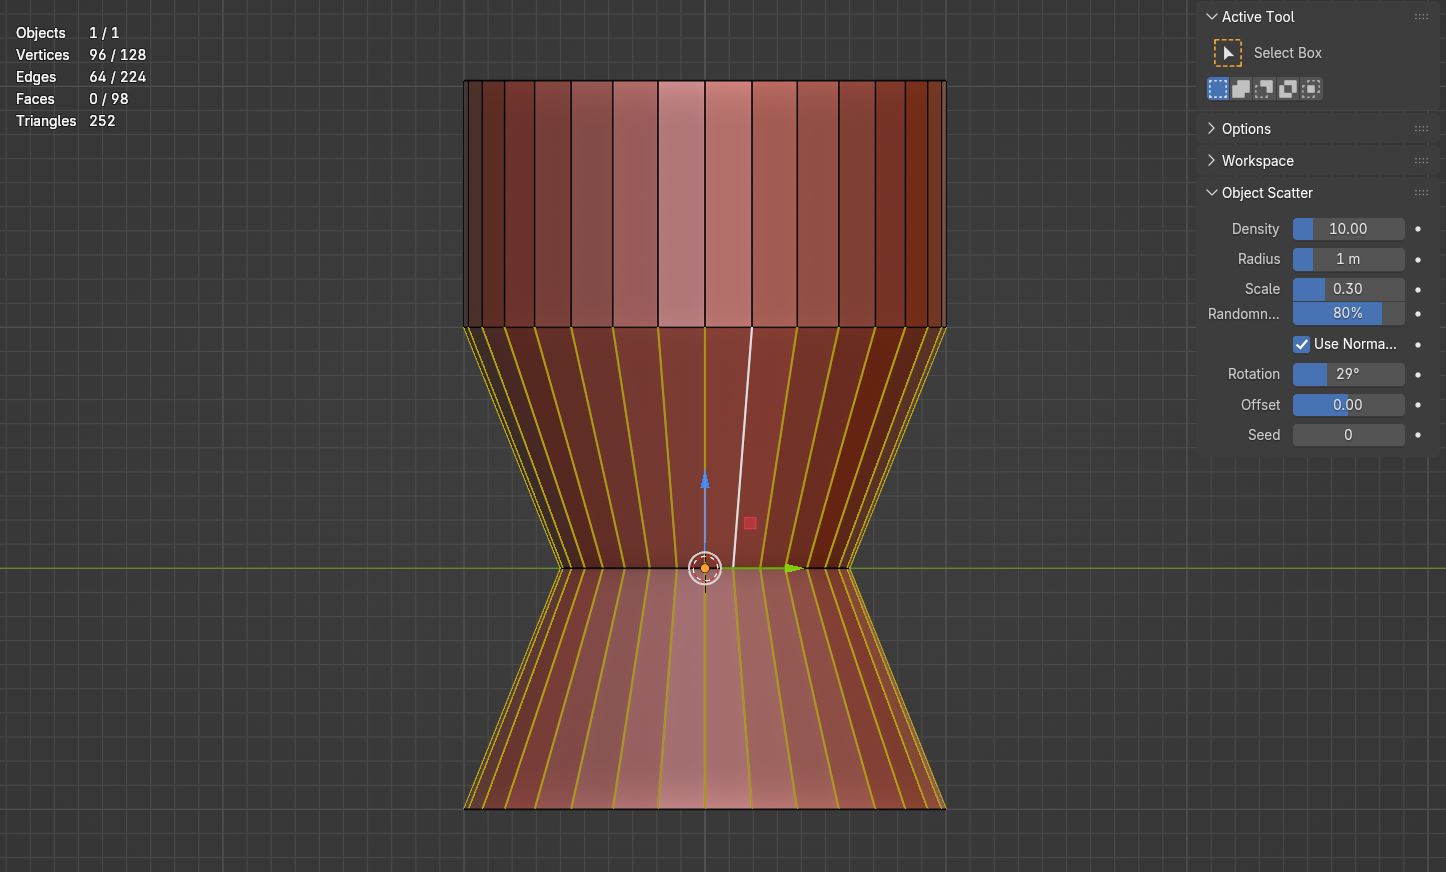Viewport: 1446px width, 872px height.
Task: Toggle the animate dot next to Rotation
Action: tap(1417, 374)
